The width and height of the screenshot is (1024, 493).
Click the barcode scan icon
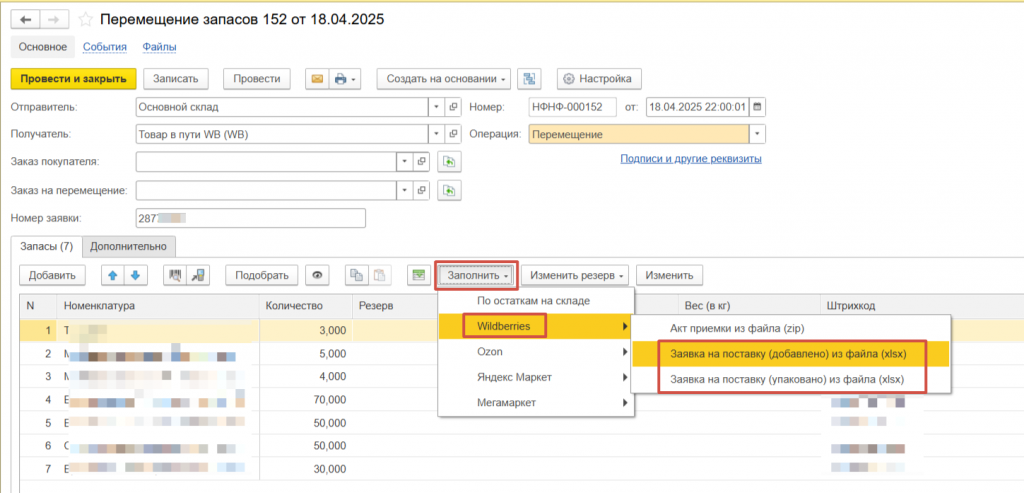176,275
